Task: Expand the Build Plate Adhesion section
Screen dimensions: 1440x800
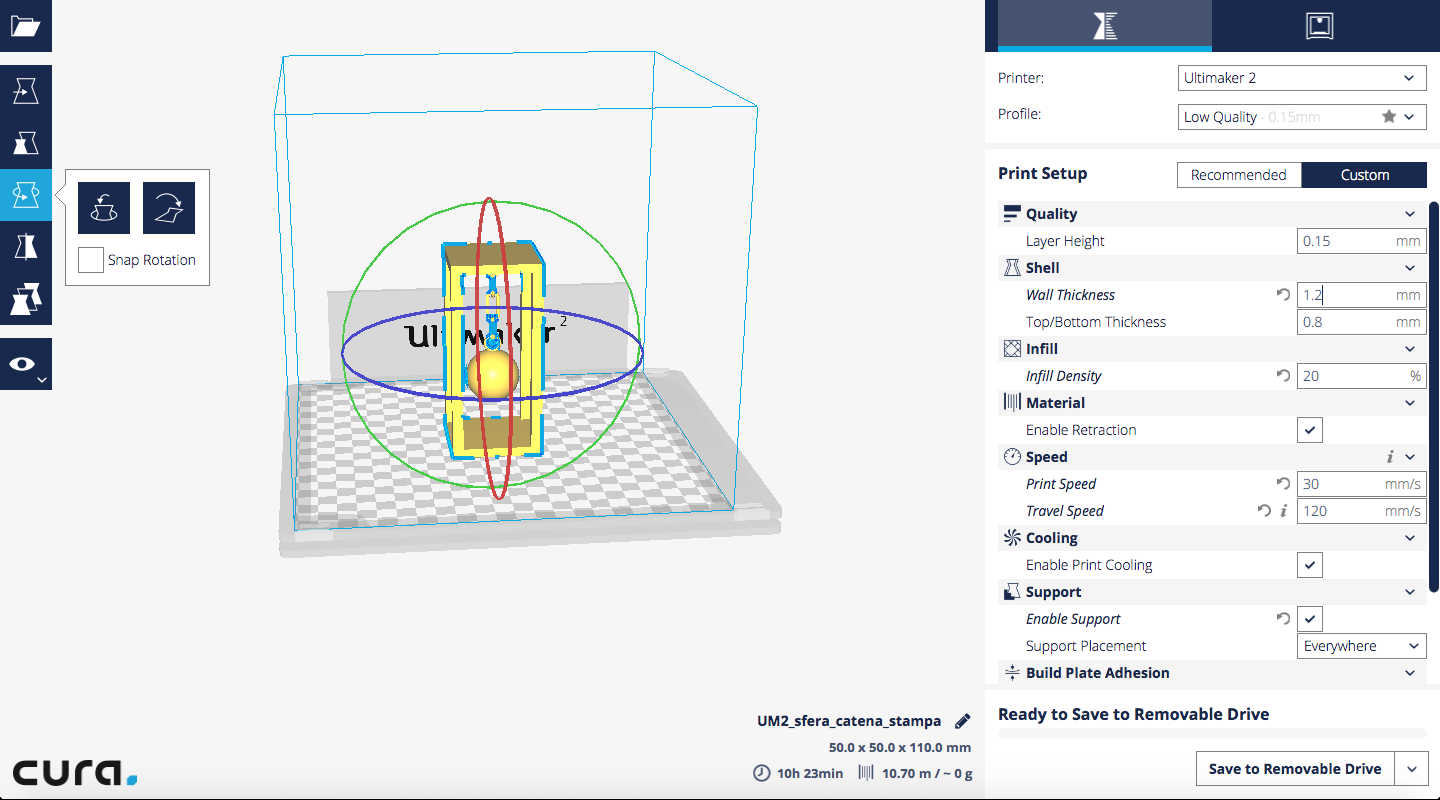Action: [1410, 673]
